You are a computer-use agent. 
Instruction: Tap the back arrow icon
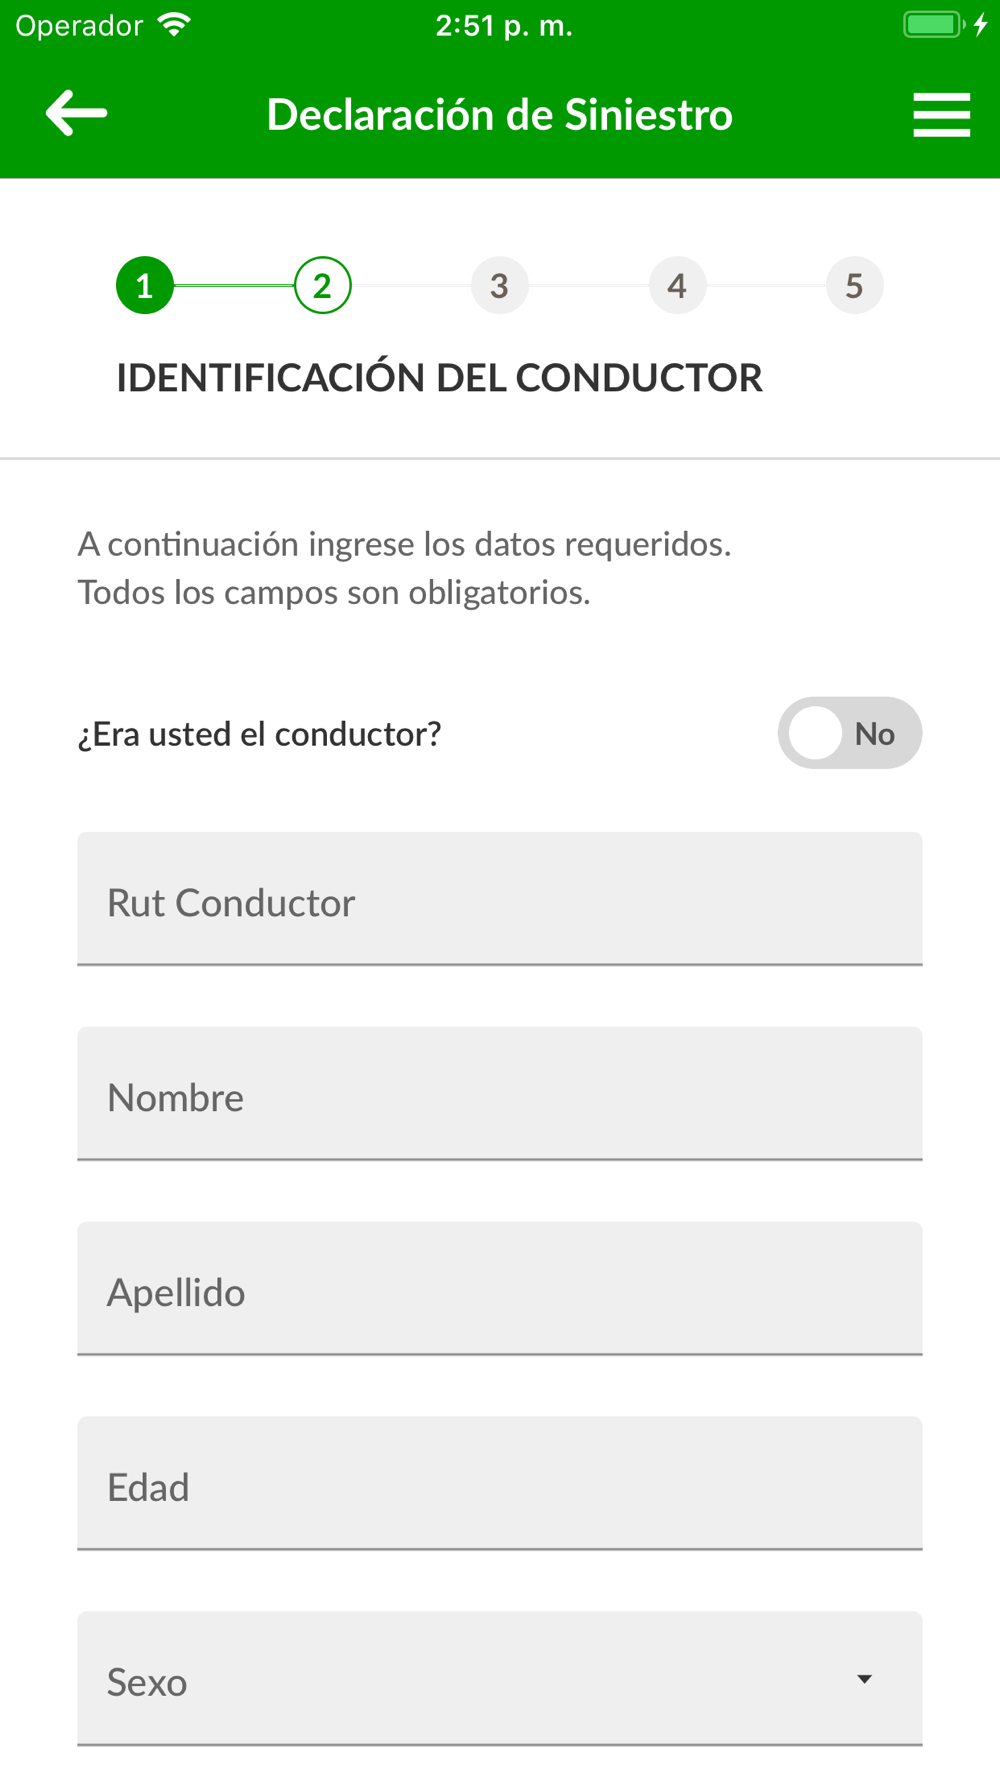(76, 113)
